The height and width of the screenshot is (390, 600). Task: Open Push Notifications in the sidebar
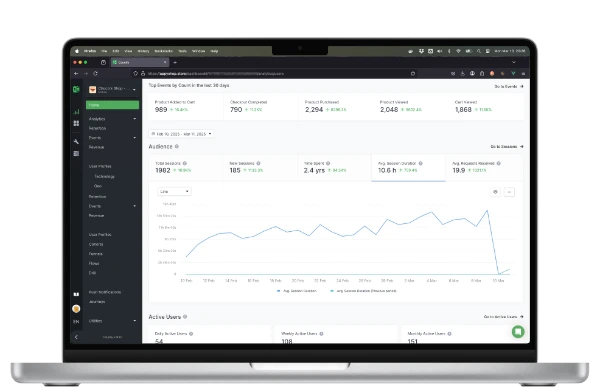(105, 292)
